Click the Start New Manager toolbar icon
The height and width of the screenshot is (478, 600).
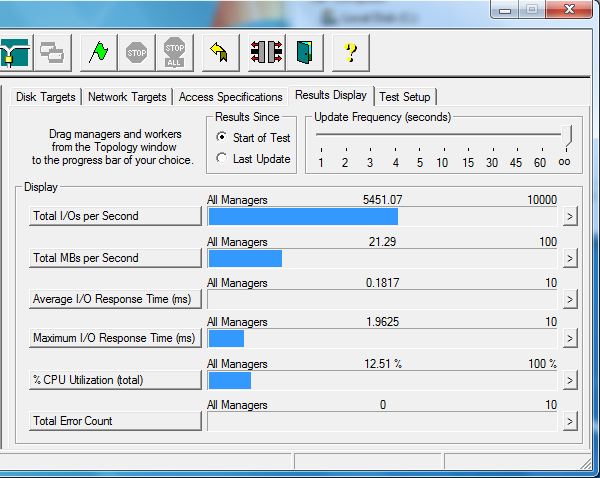click(x=15, y=52)
